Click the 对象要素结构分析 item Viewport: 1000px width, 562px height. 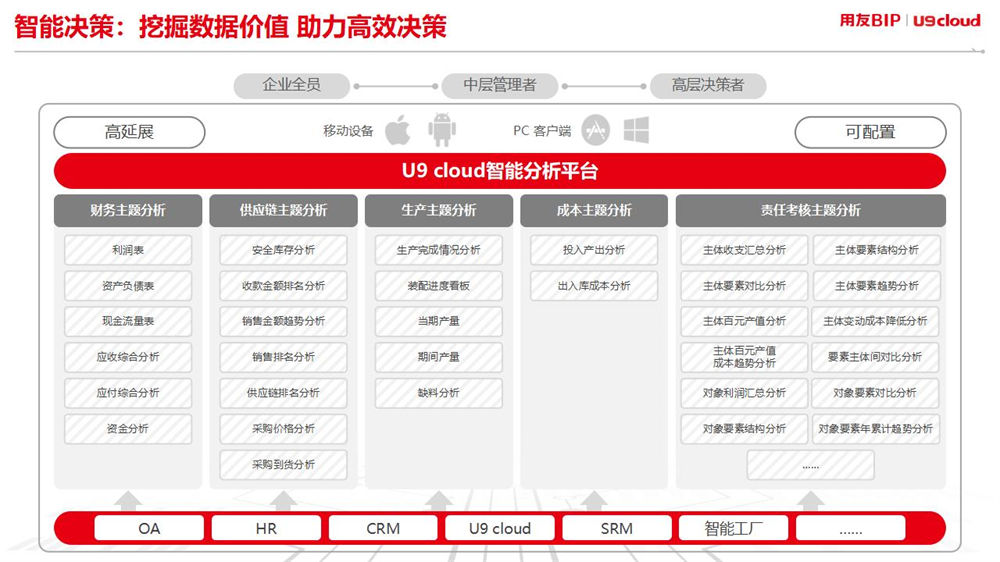click(x=744, y=429)
